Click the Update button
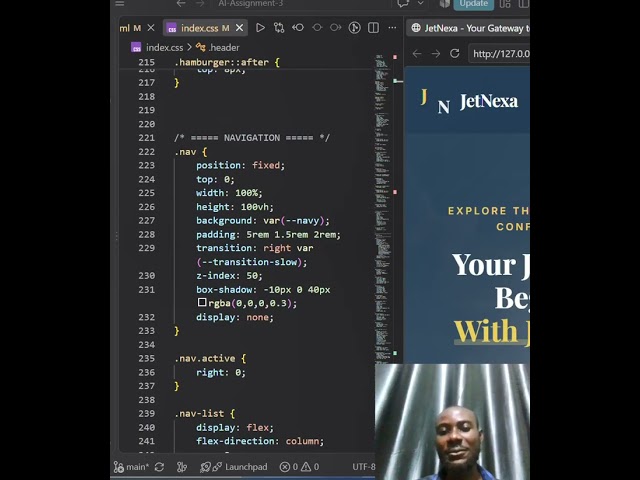The height and width of the screenshot is (480, 640). pyautogui.click(x=473, y=4)
